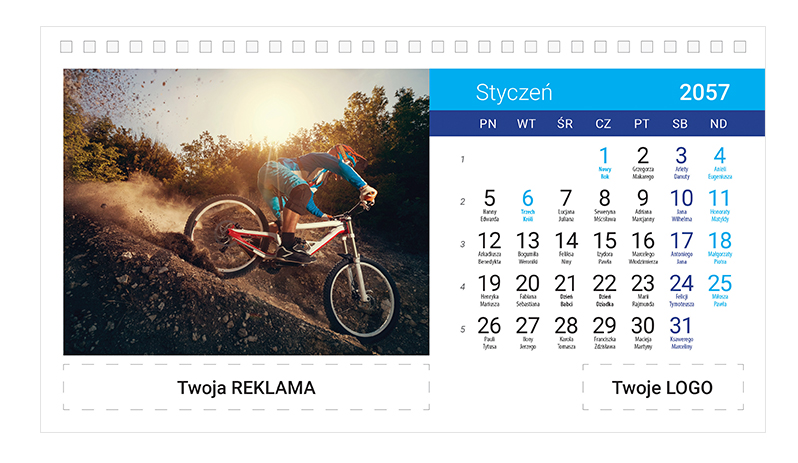798x463 pixels.
Task: Click the SB weekday header
Action: pos(680,124)
